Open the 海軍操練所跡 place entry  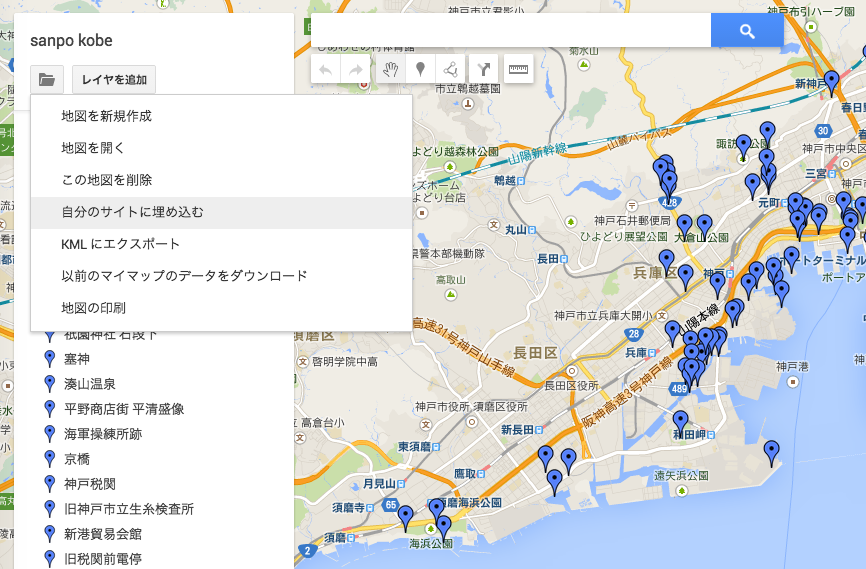tap(103, 434)
